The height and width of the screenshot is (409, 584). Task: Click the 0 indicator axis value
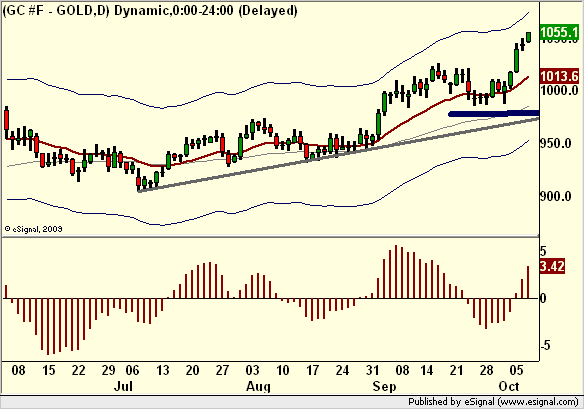click(x=543, y=298)
